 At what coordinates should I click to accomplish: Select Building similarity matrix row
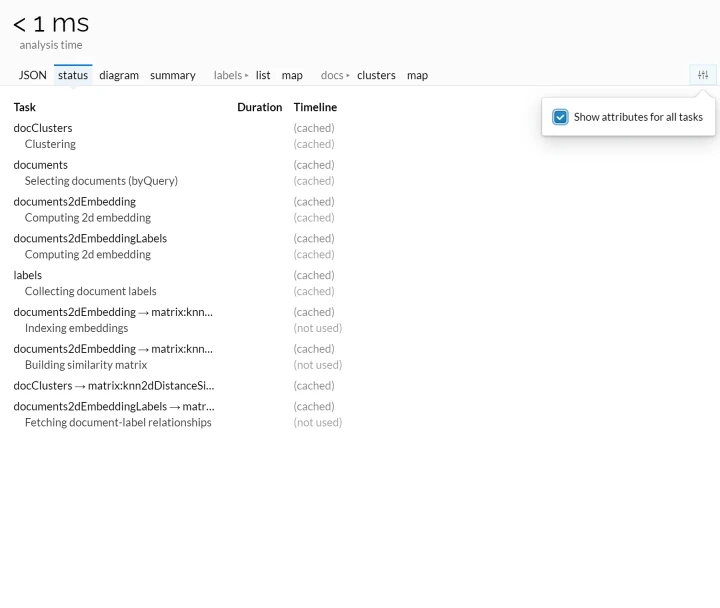[86, 365]
